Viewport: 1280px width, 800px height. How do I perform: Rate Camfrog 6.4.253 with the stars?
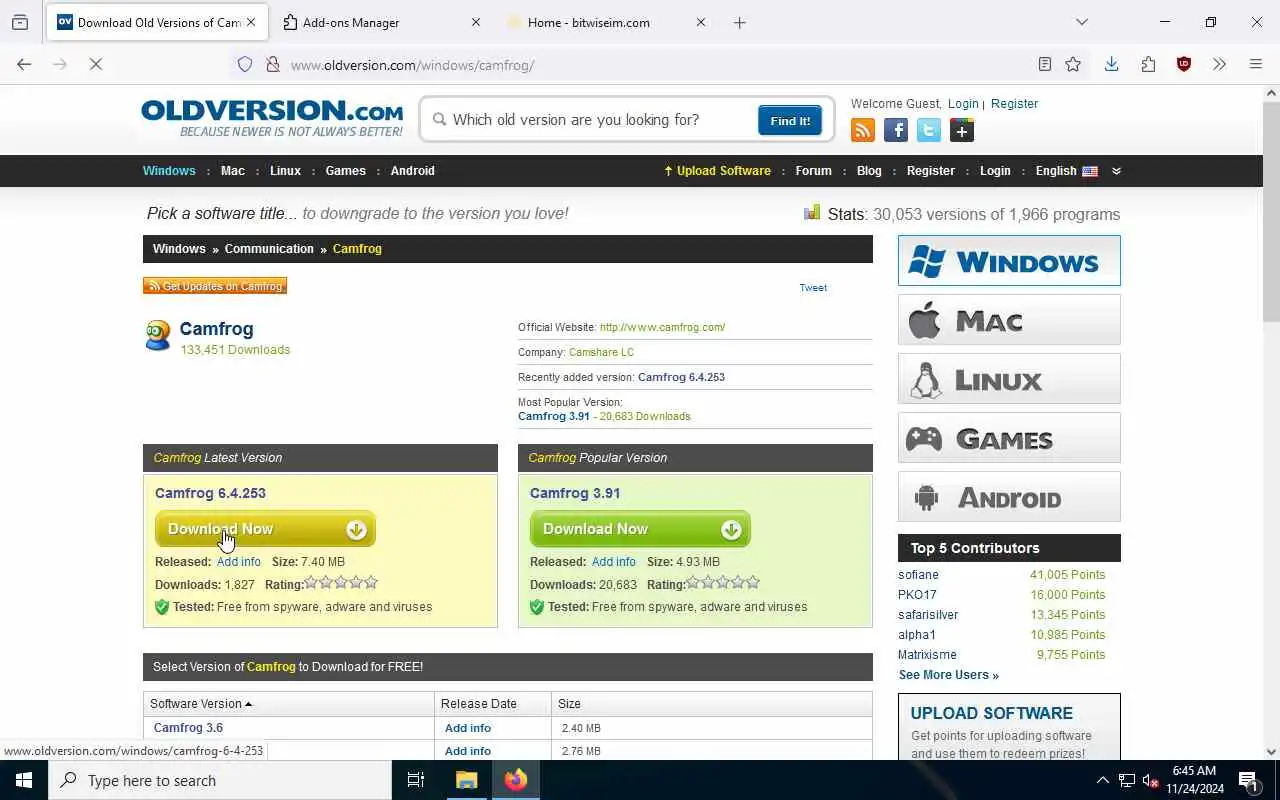coord(341,582)
